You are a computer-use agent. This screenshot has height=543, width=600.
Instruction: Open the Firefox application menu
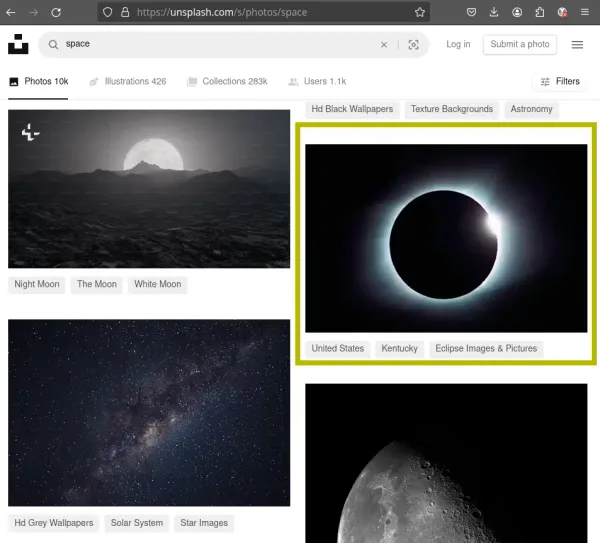pos(585,12)
